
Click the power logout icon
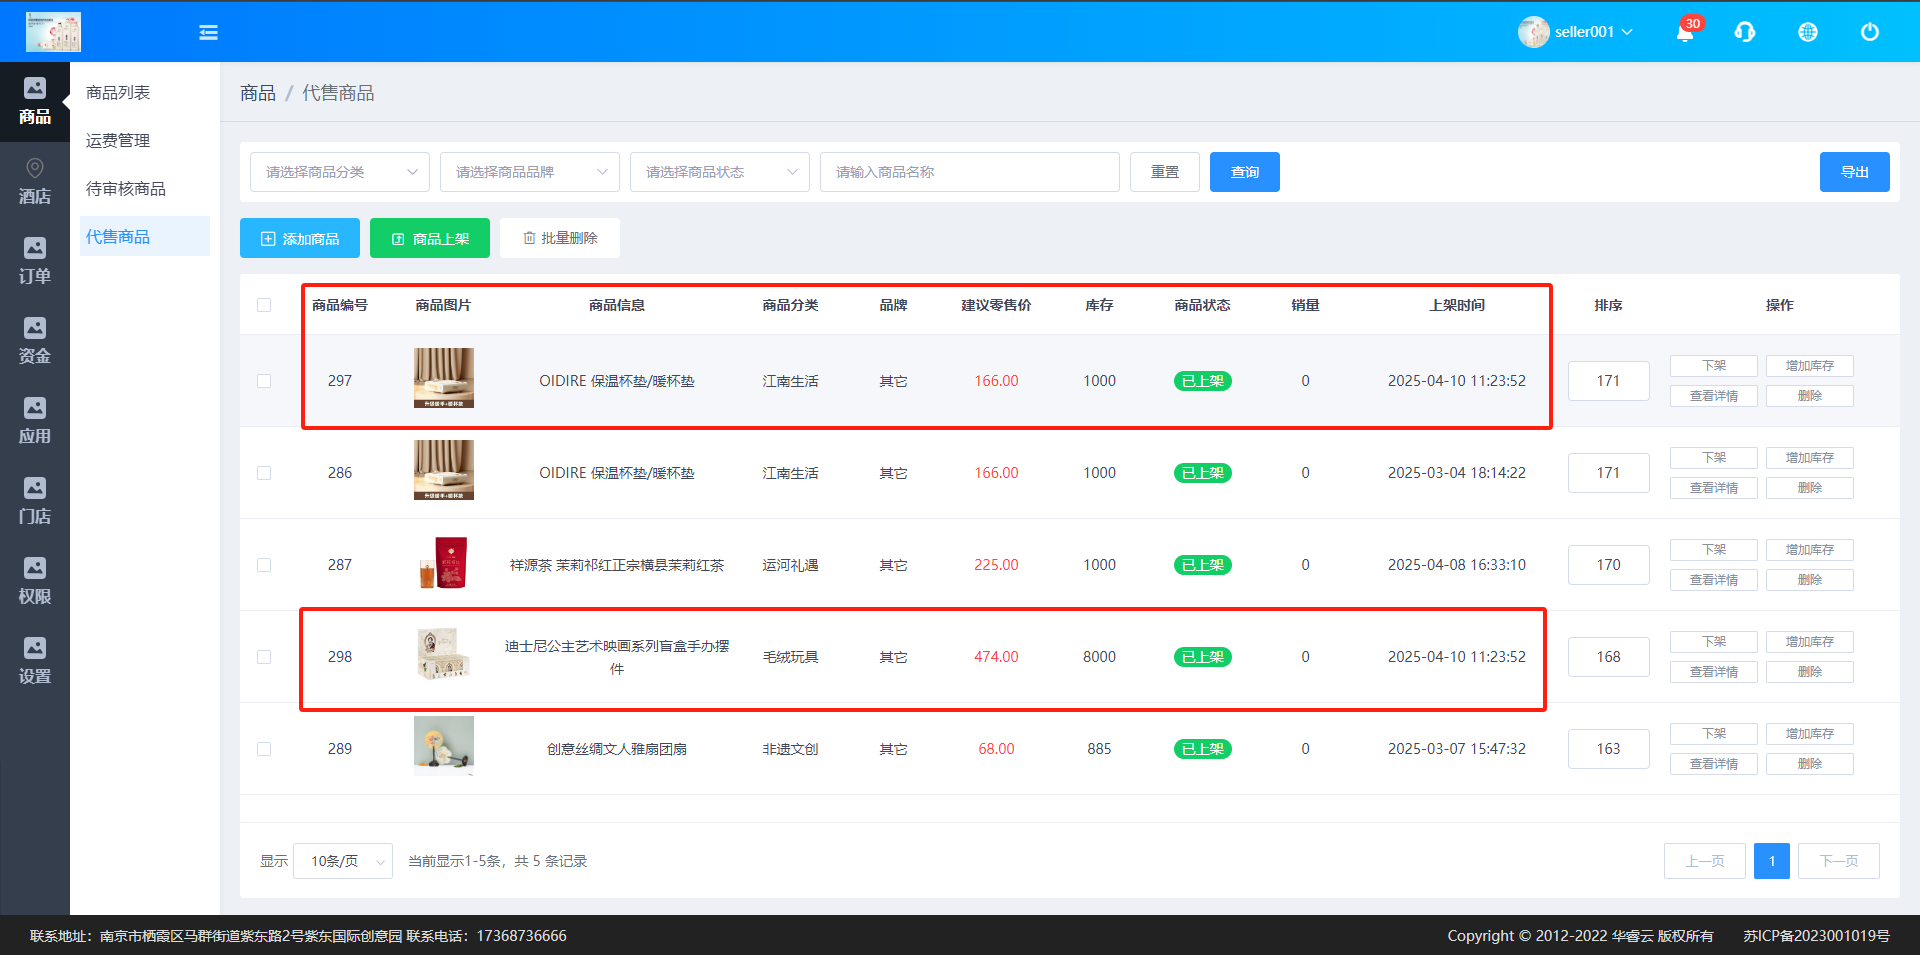(1869, 32)
